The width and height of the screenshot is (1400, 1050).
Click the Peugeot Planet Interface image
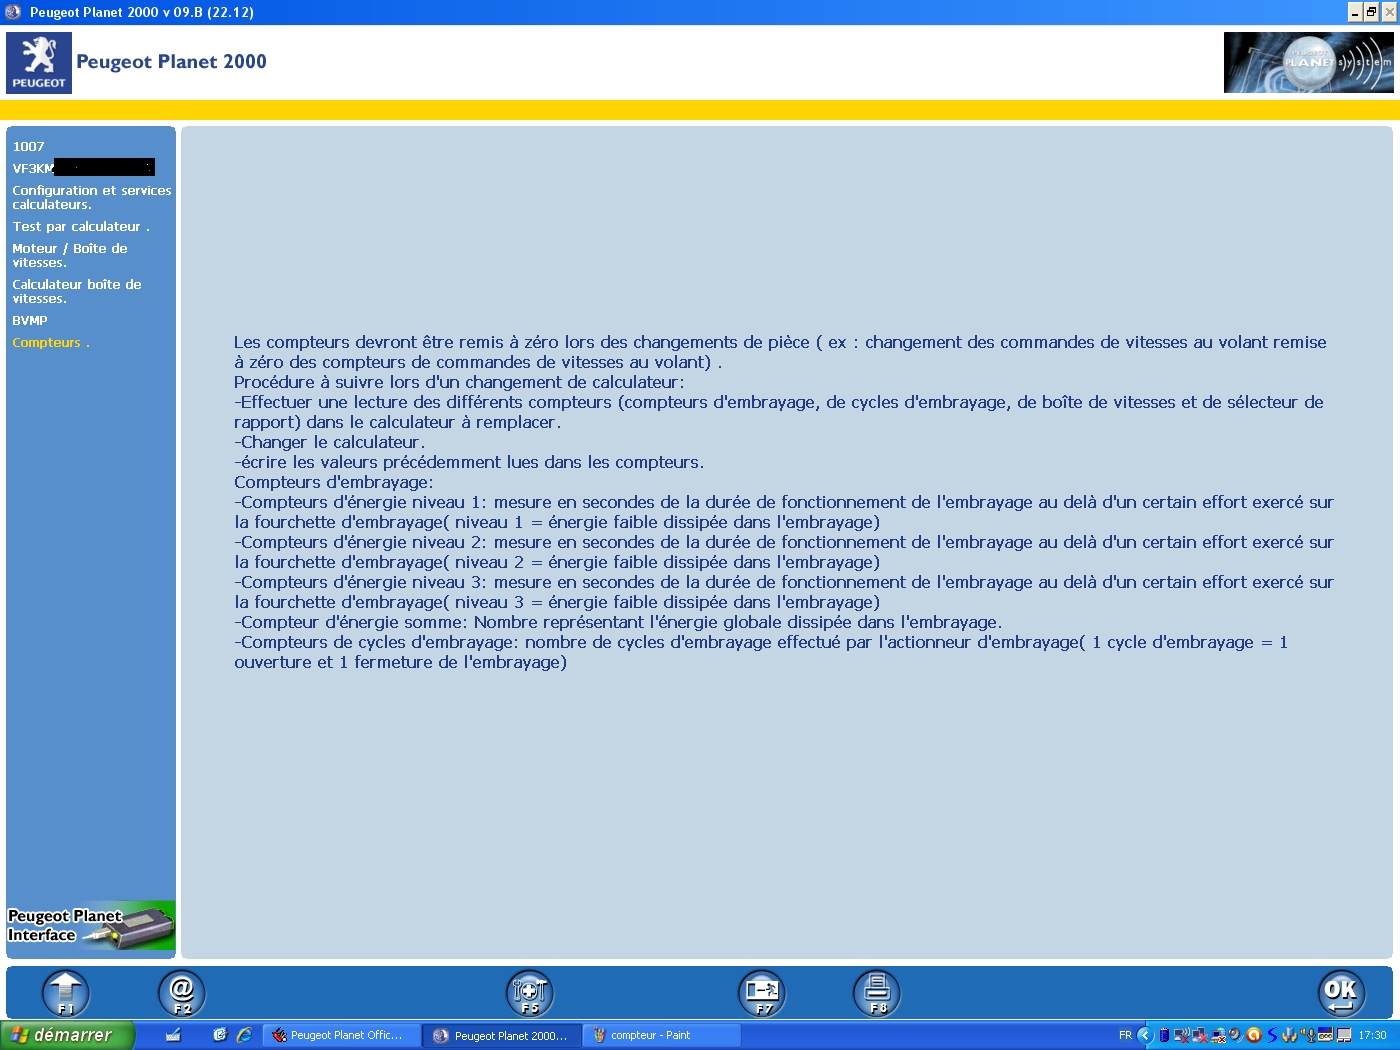[x=91, y=926]
